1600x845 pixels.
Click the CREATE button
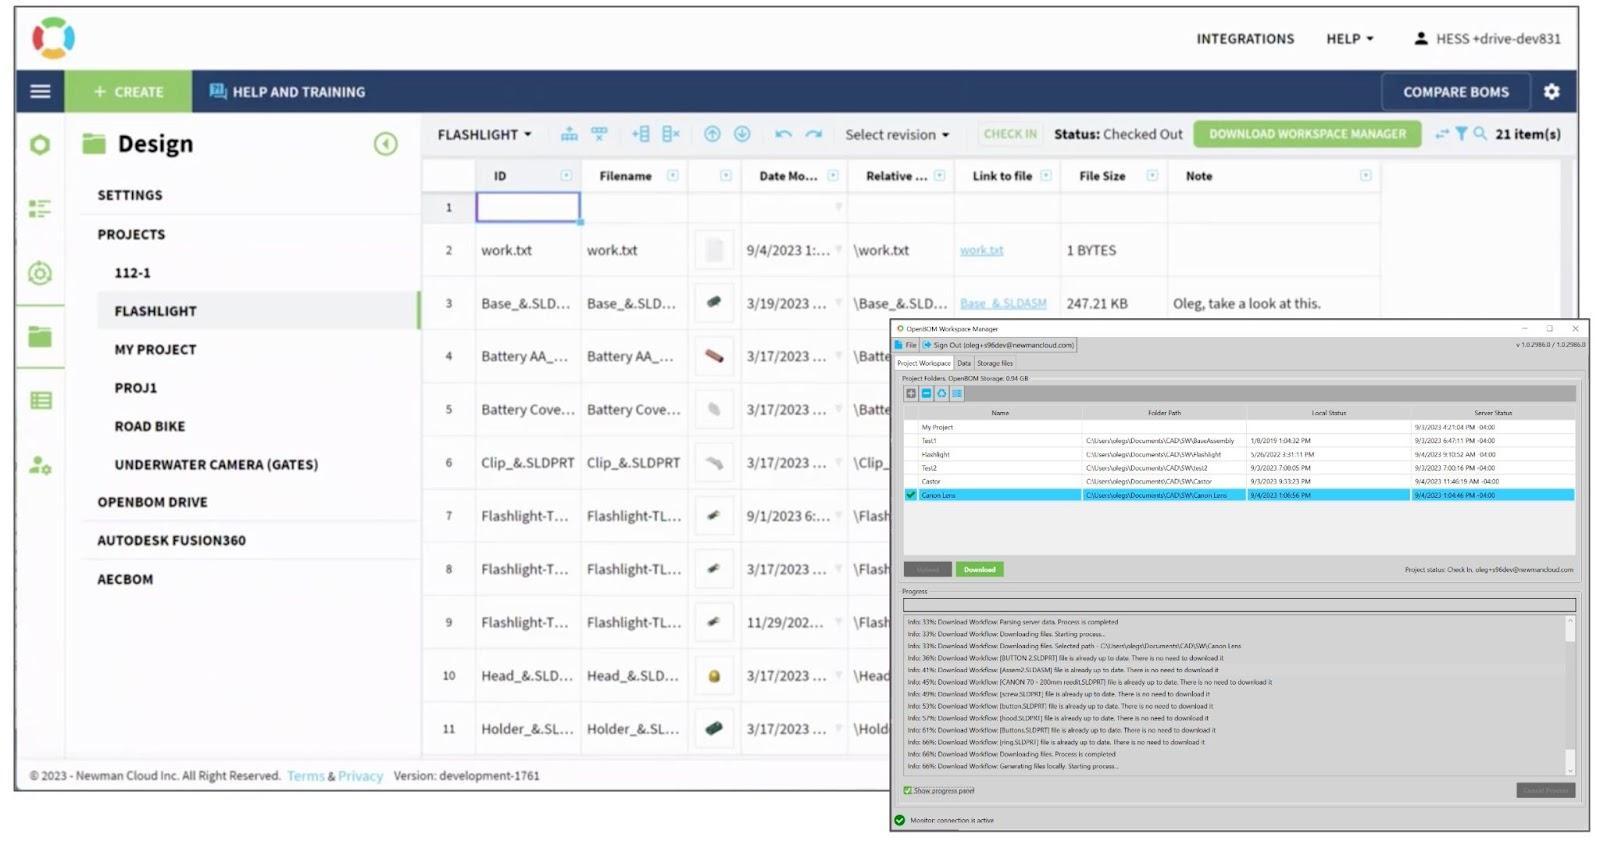128,91
